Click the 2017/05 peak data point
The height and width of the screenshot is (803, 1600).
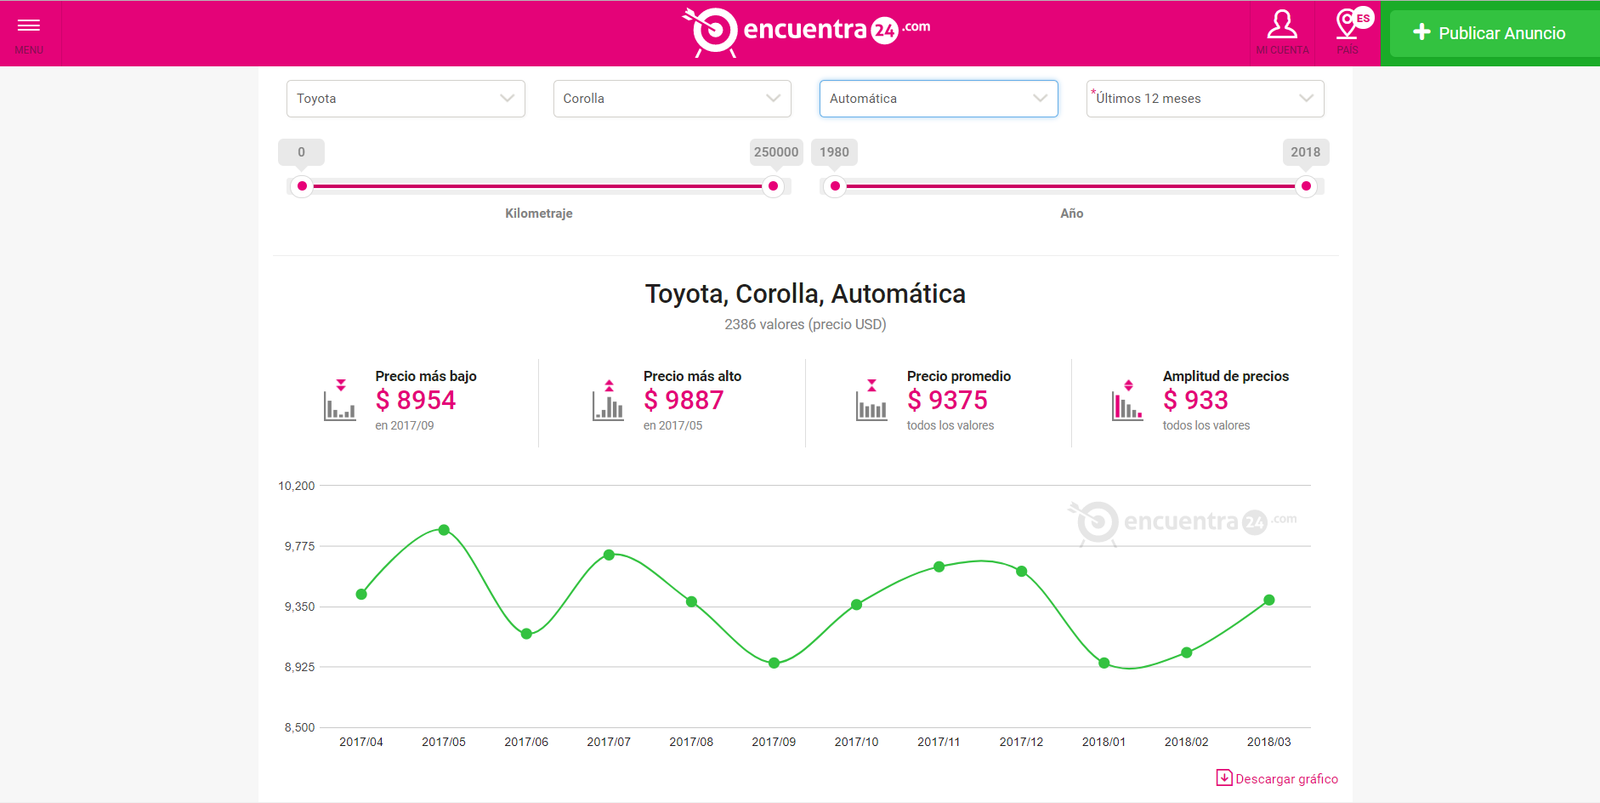coord(444,530)
